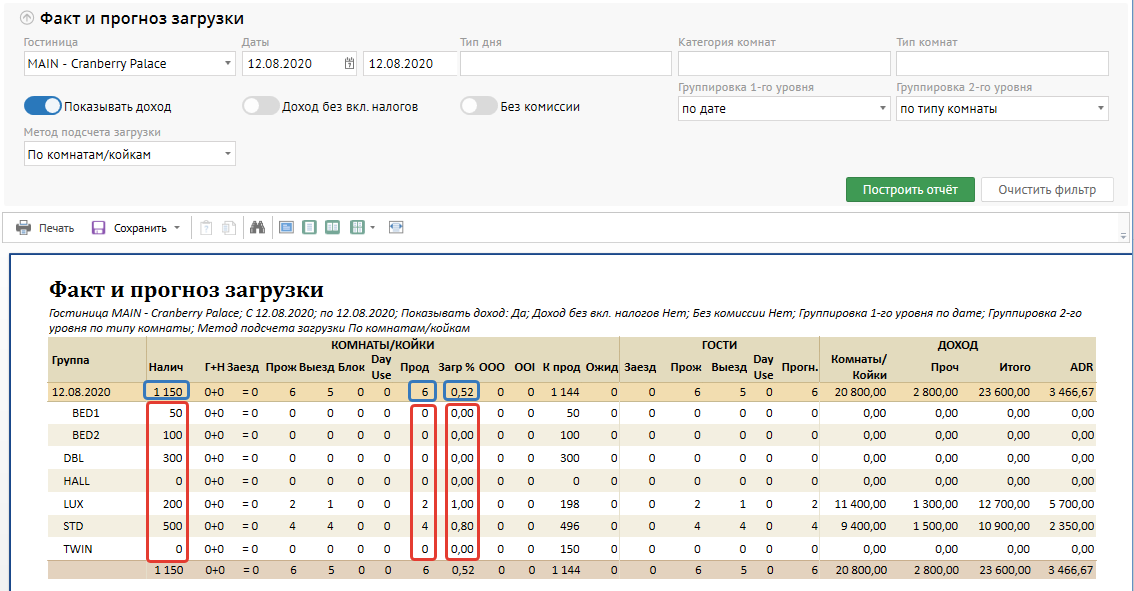Turn off the Показывать доход toggle
This screenshot has width=1134, height=591.
43,106
